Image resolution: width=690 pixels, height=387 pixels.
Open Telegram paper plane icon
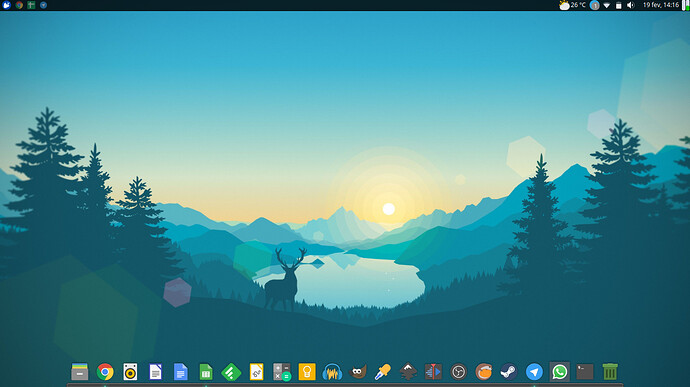534,372
